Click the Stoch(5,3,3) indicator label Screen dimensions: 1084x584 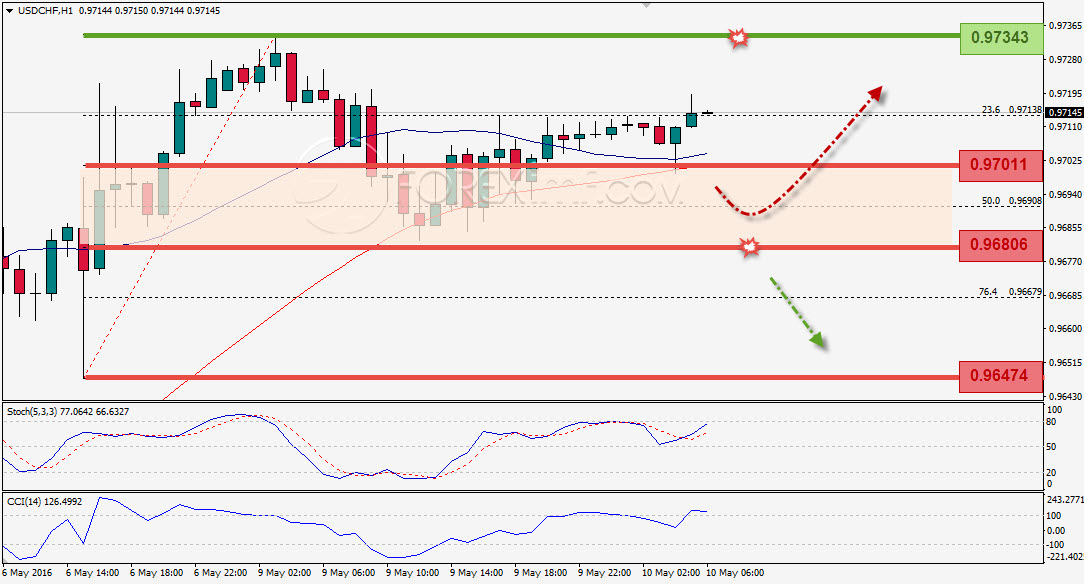(68, 411)
